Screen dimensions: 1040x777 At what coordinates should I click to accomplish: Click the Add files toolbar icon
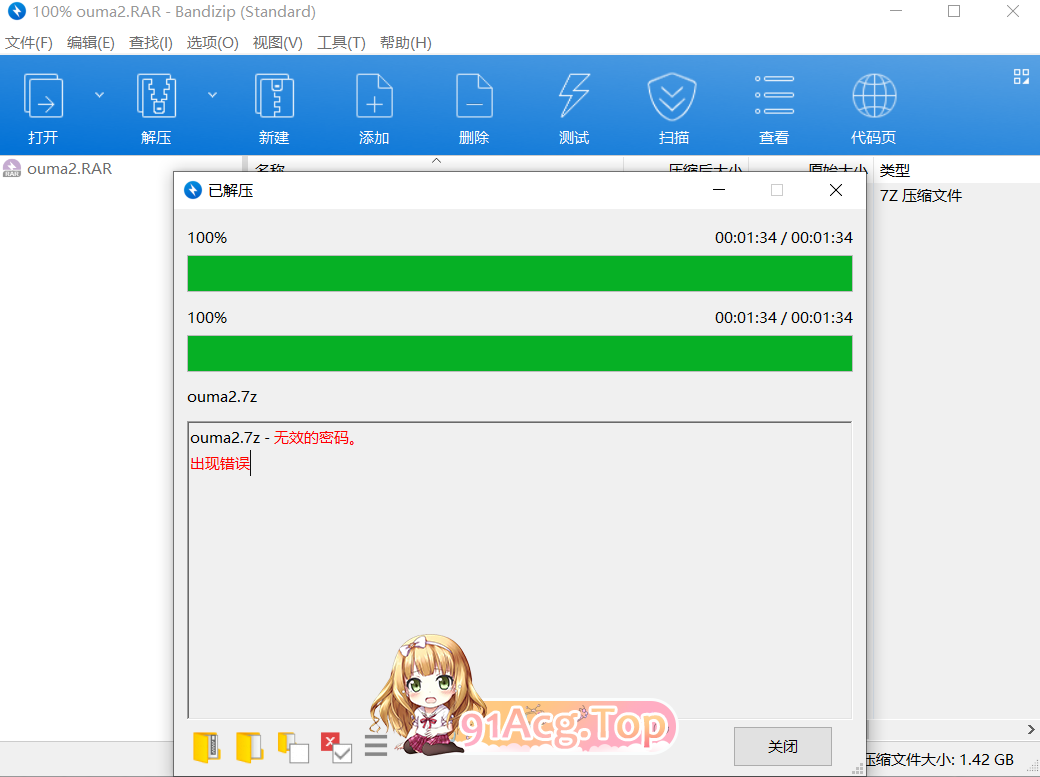374,105
